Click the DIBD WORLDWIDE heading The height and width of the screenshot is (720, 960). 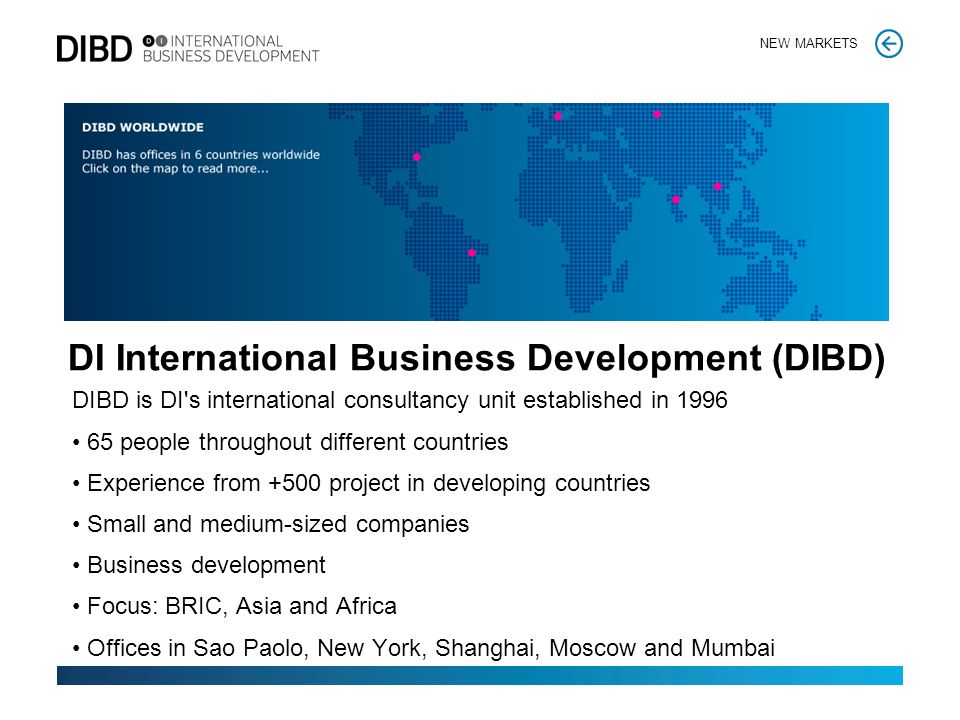coord(143,127)
